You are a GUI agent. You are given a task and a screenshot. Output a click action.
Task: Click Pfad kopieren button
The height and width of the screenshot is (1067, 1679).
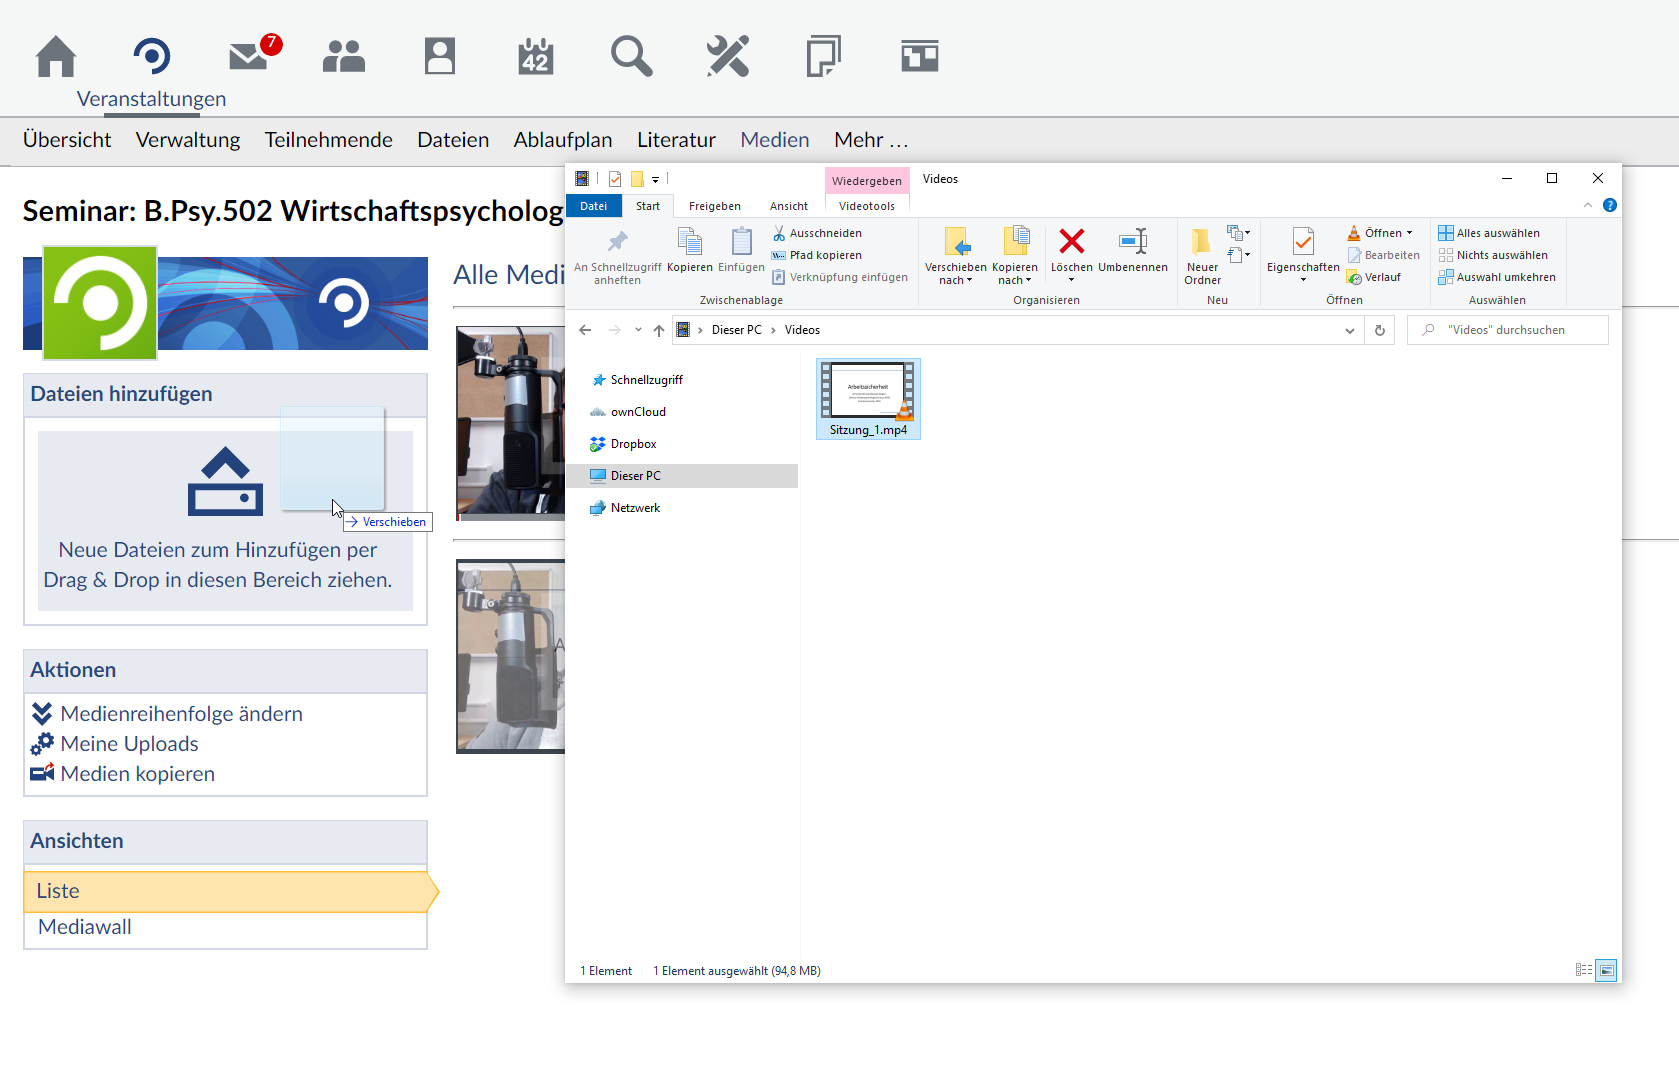point(817,255)
